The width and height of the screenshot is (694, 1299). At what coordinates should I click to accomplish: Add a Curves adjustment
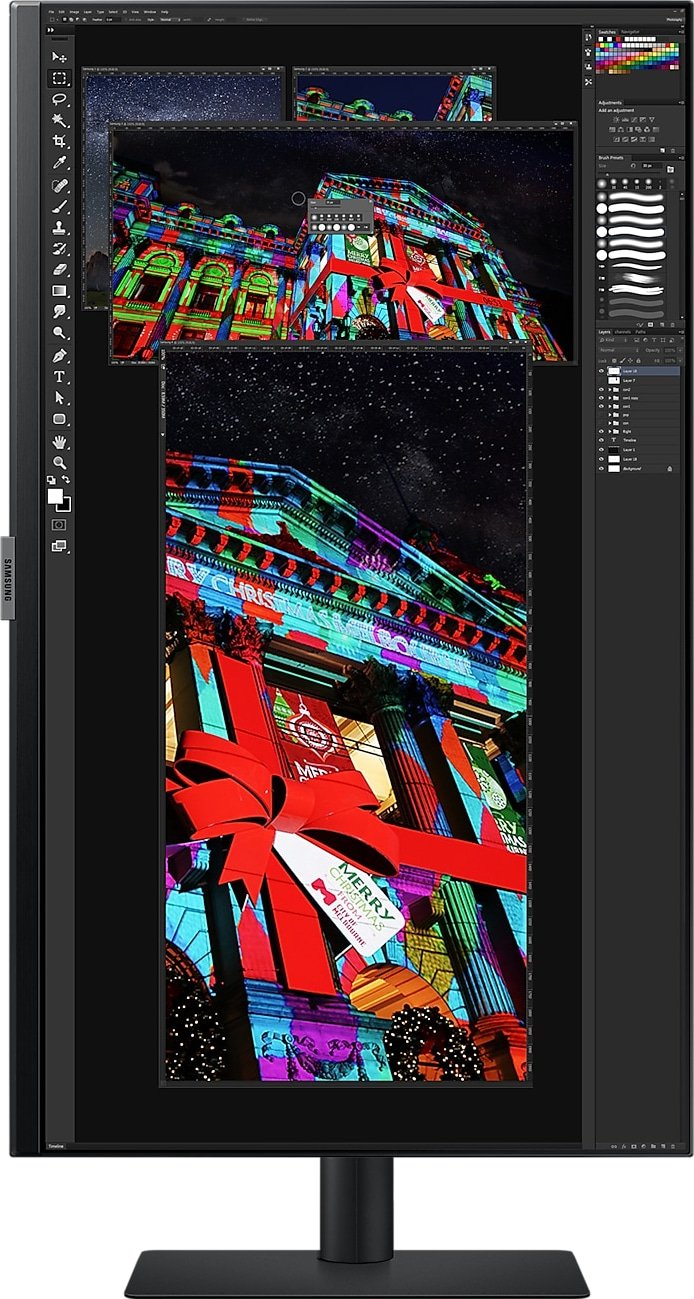tap(634, 120)
